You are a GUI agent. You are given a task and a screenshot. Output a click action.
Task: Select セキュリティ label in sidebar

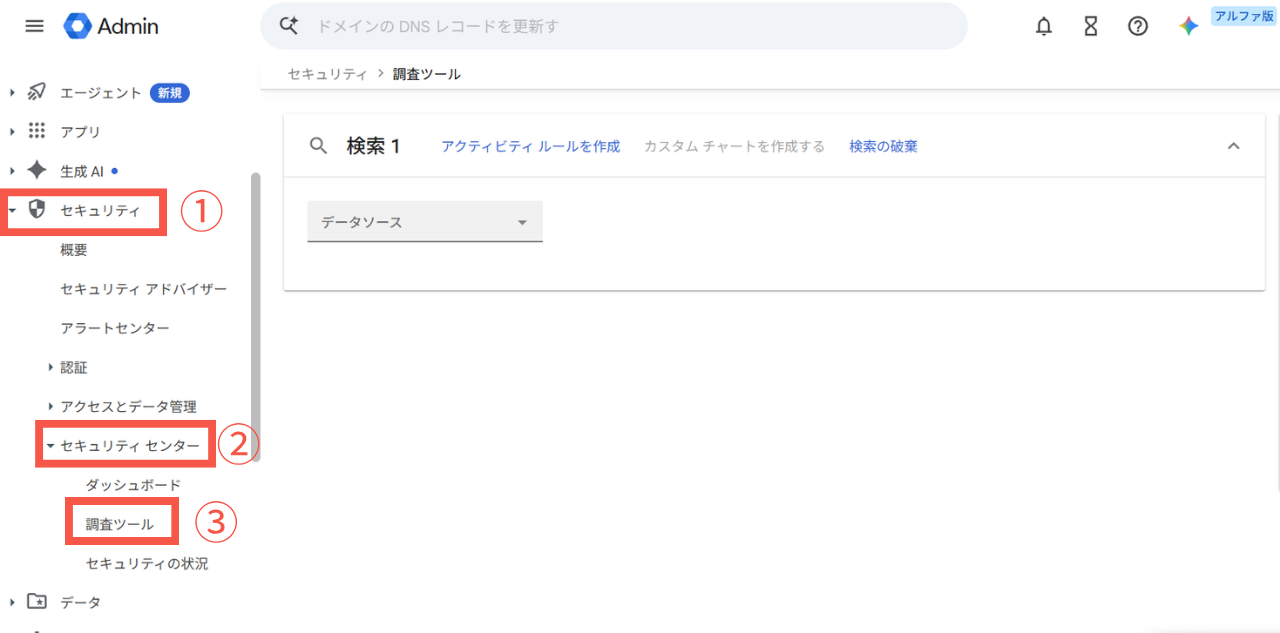coord(100,210)
